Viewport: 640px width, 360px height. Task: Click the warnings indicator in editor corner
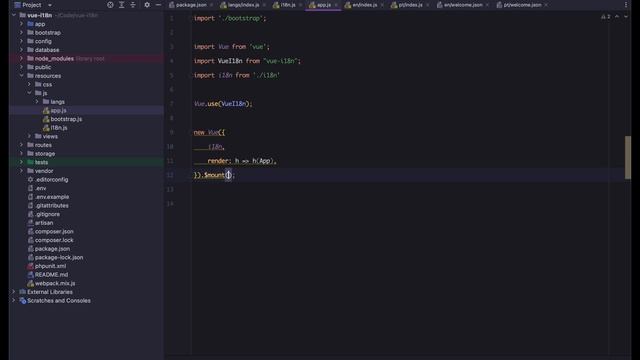pyautogui.click(x=606, y=17)
